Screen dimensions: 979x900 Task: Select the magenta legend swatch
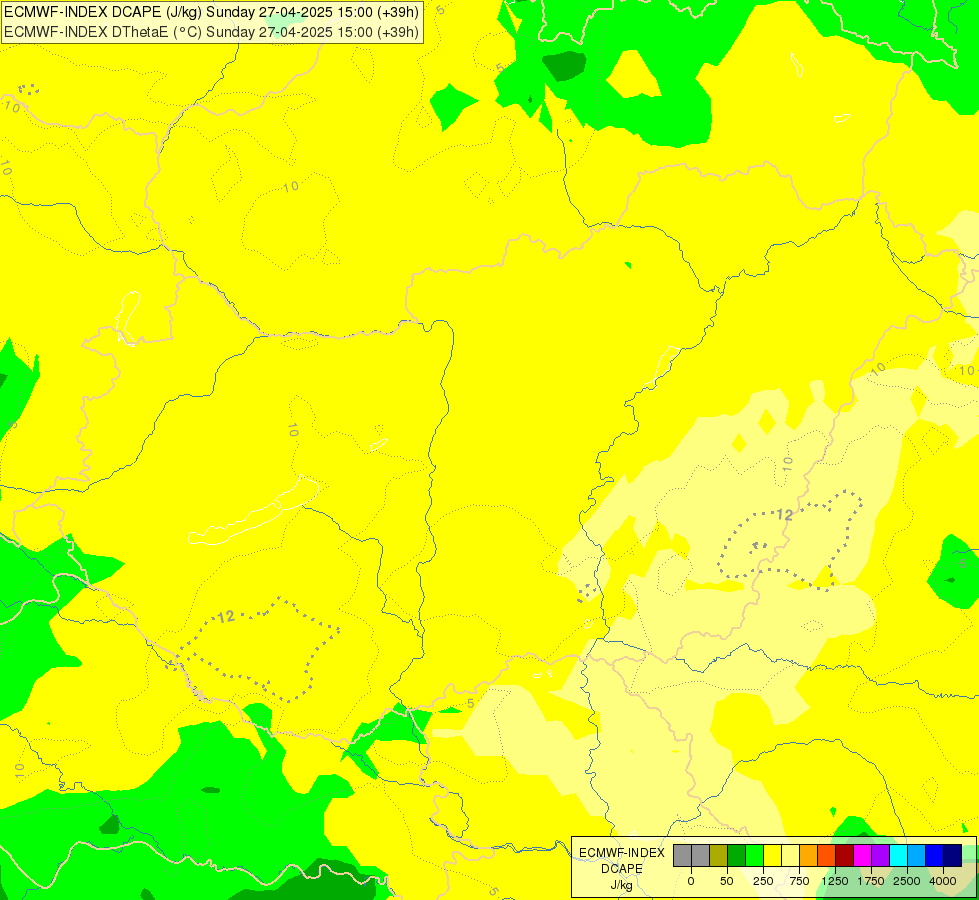(x=862, y=855)
